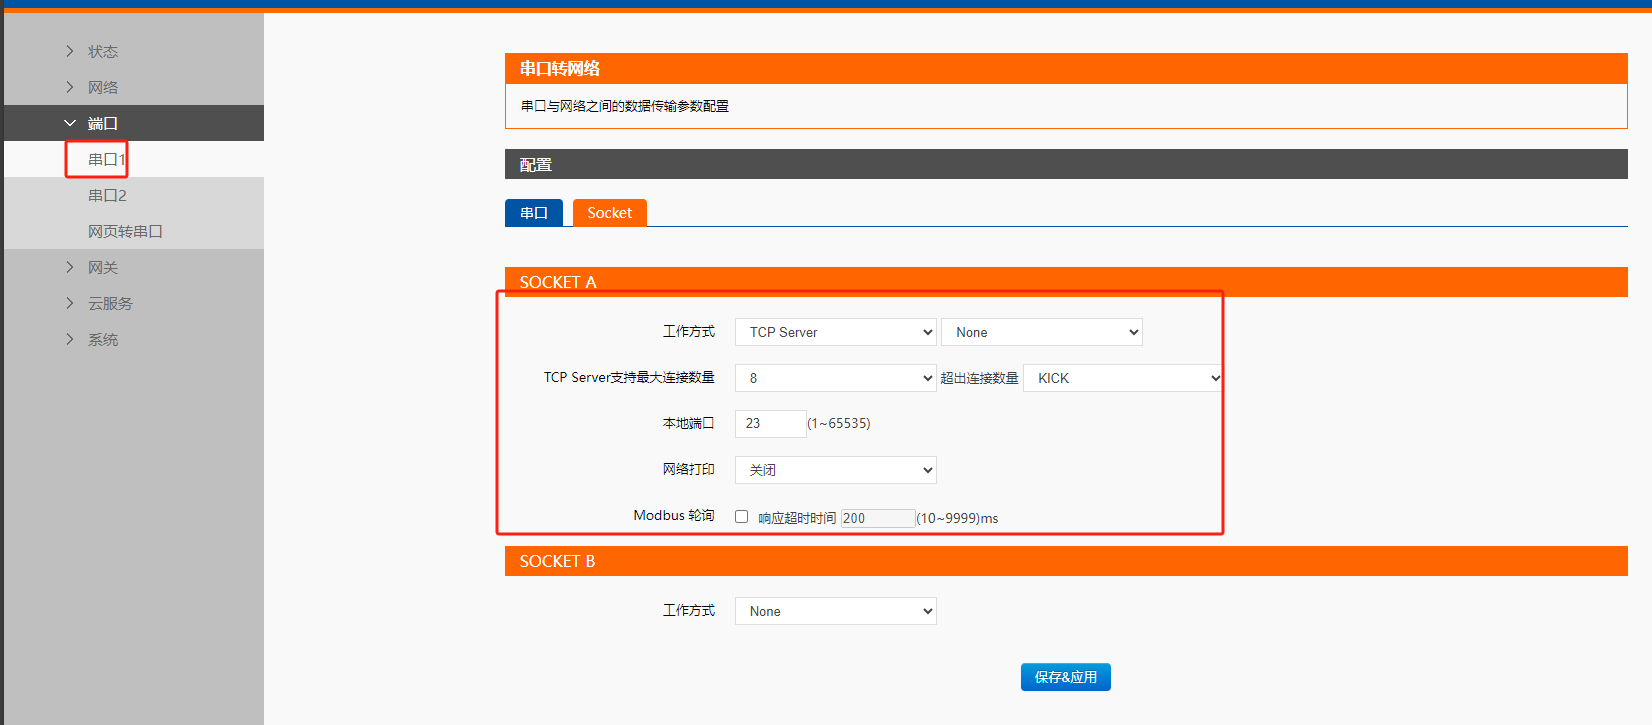Open the 串口1 page
This screenshot has height=725, width=1652.
[x=106, y=159]
